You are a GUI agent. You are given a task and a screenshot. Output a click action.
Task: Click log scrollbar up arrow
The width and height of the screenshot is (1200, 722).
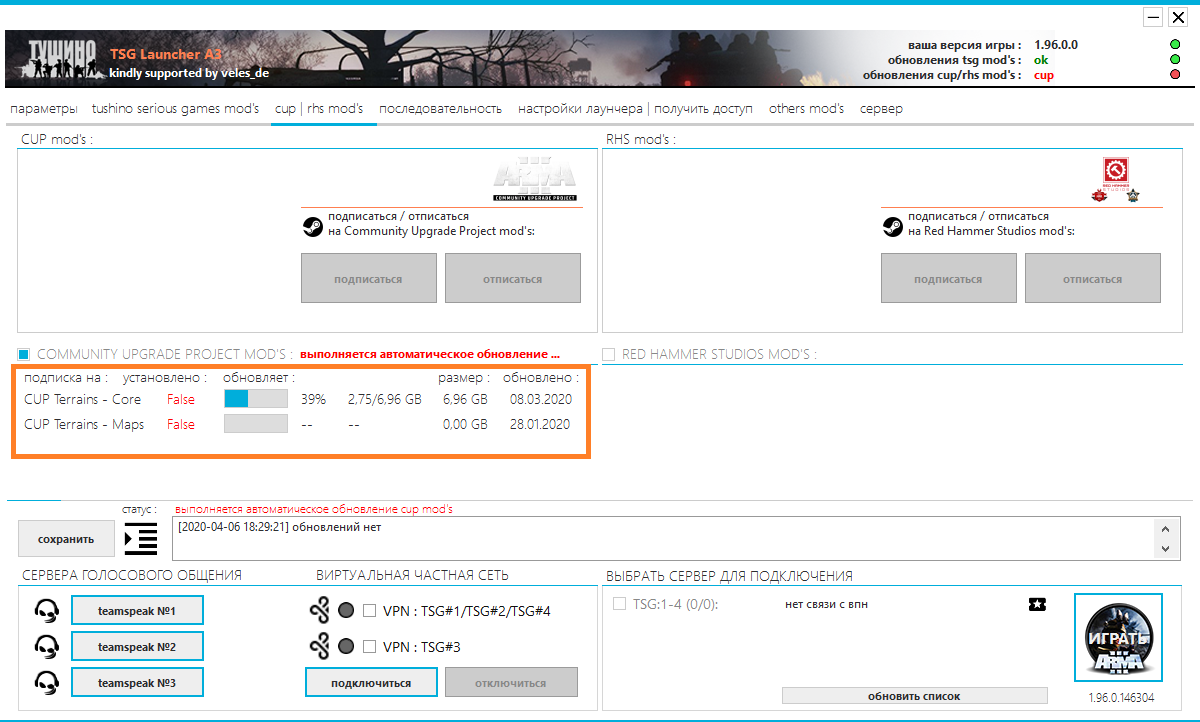coord(1166,528)
